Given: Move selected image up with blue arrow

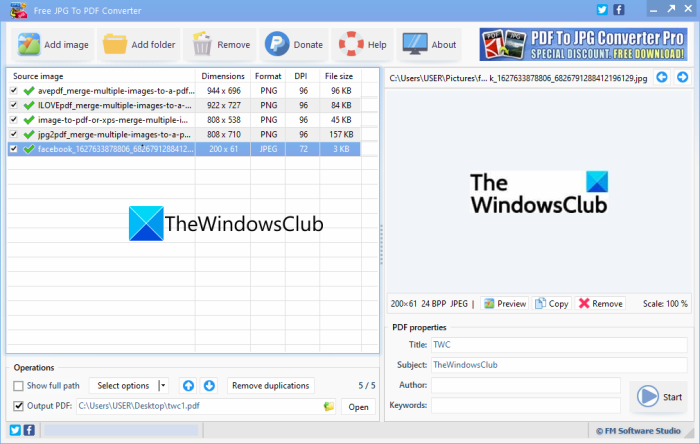Looking at the screenshot, I should point(188,386).
